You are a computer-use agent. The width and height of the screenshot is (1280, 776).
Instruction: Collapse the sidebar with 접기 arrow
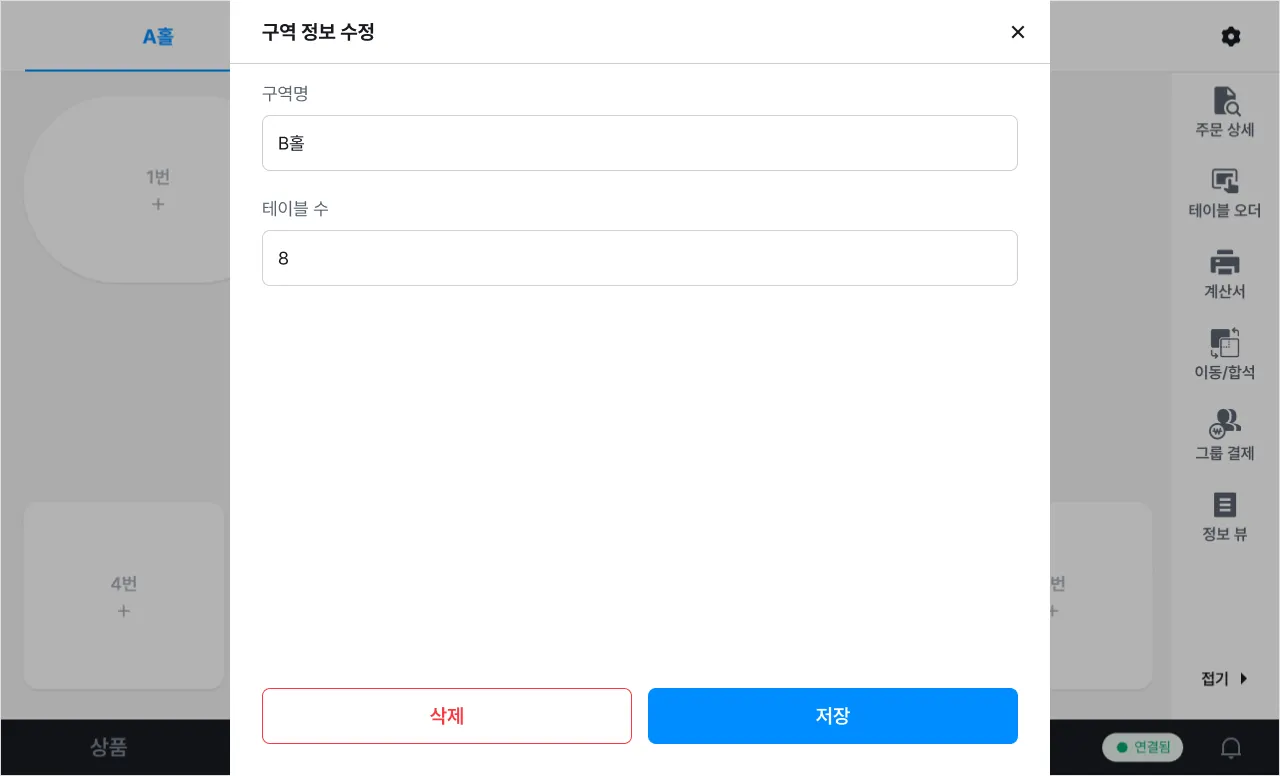click(1225, 679)
